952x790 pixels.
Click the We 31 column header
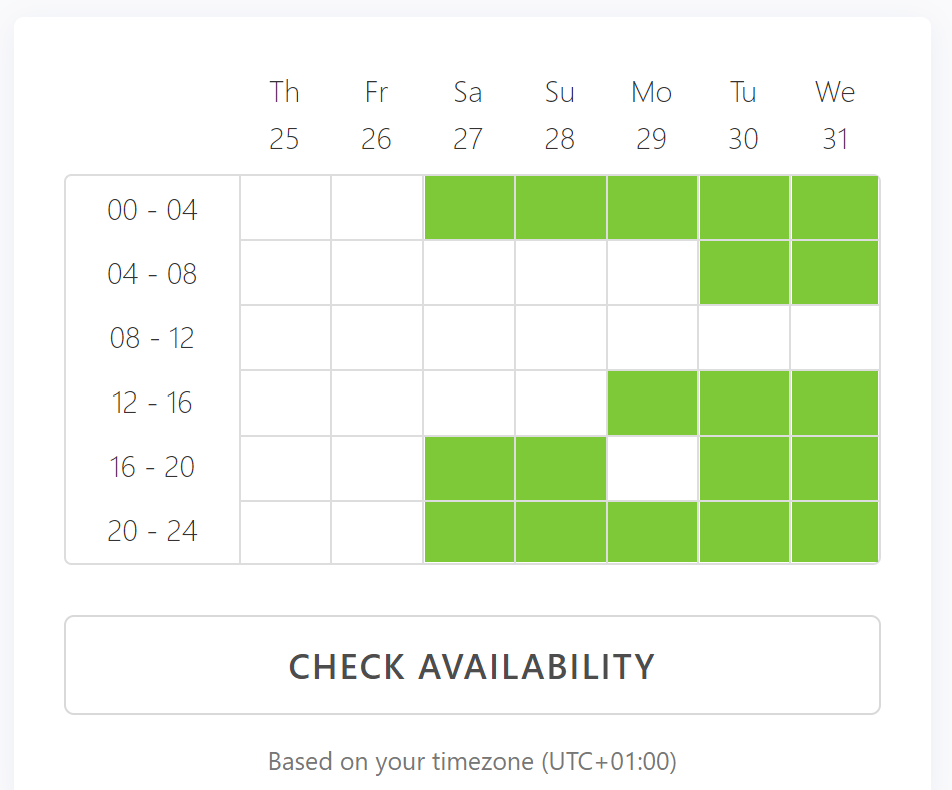point(835,115)
